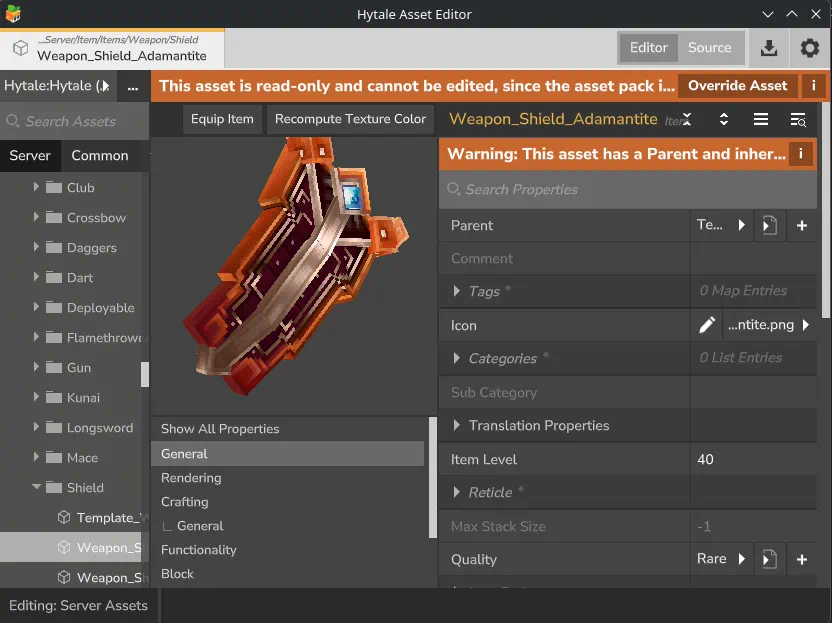
Task: Switch to Editor view mode
Action: point(648,48)
